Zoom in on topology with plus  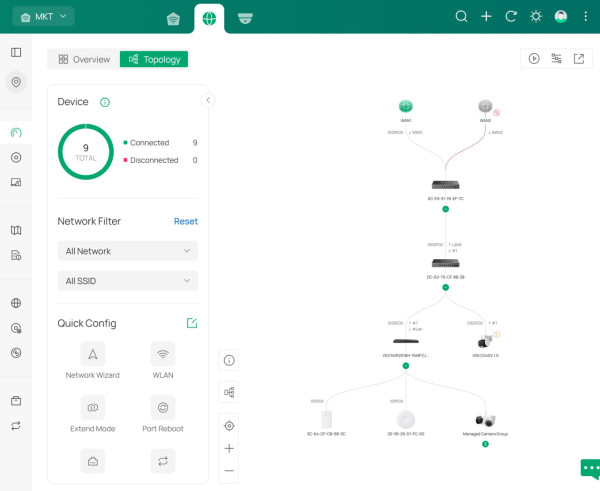(x=229, y=449)
